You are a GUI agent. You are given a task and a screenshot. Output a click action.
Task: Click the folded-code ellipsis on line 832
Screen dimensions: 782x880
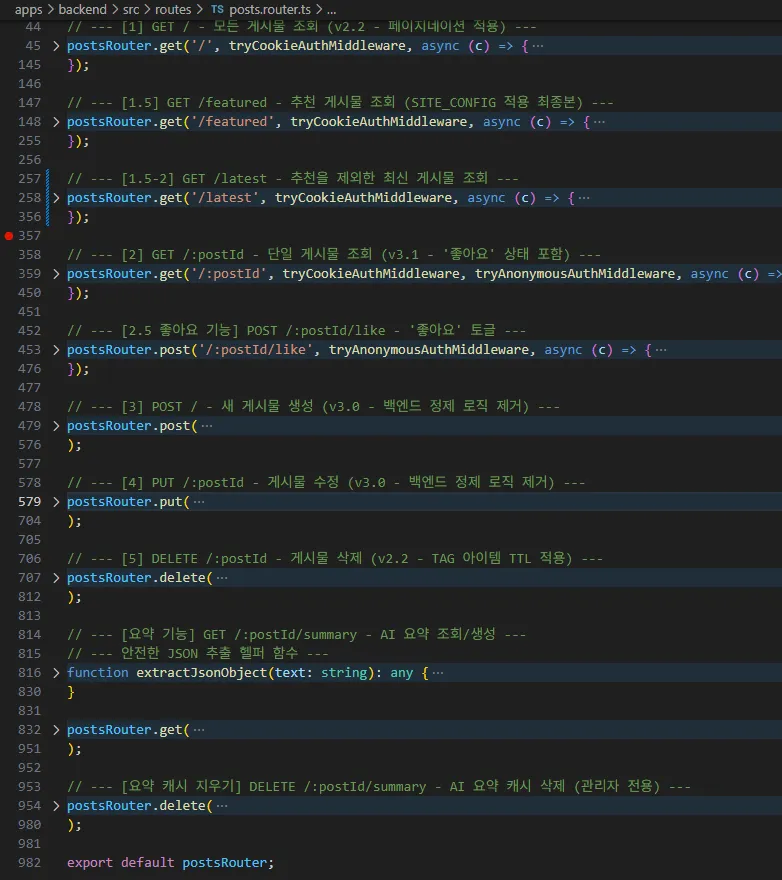coord(199,730)
